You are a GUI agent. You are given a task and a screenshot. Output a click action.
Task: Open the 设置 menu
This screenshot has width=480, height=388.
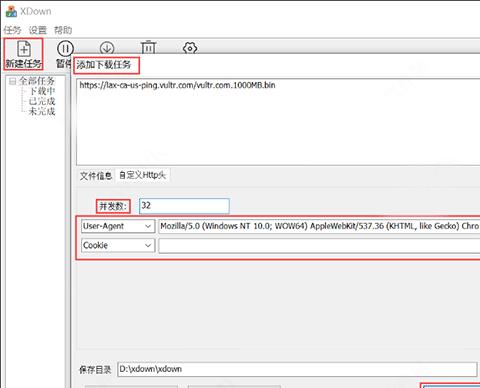tap(38, 30)
